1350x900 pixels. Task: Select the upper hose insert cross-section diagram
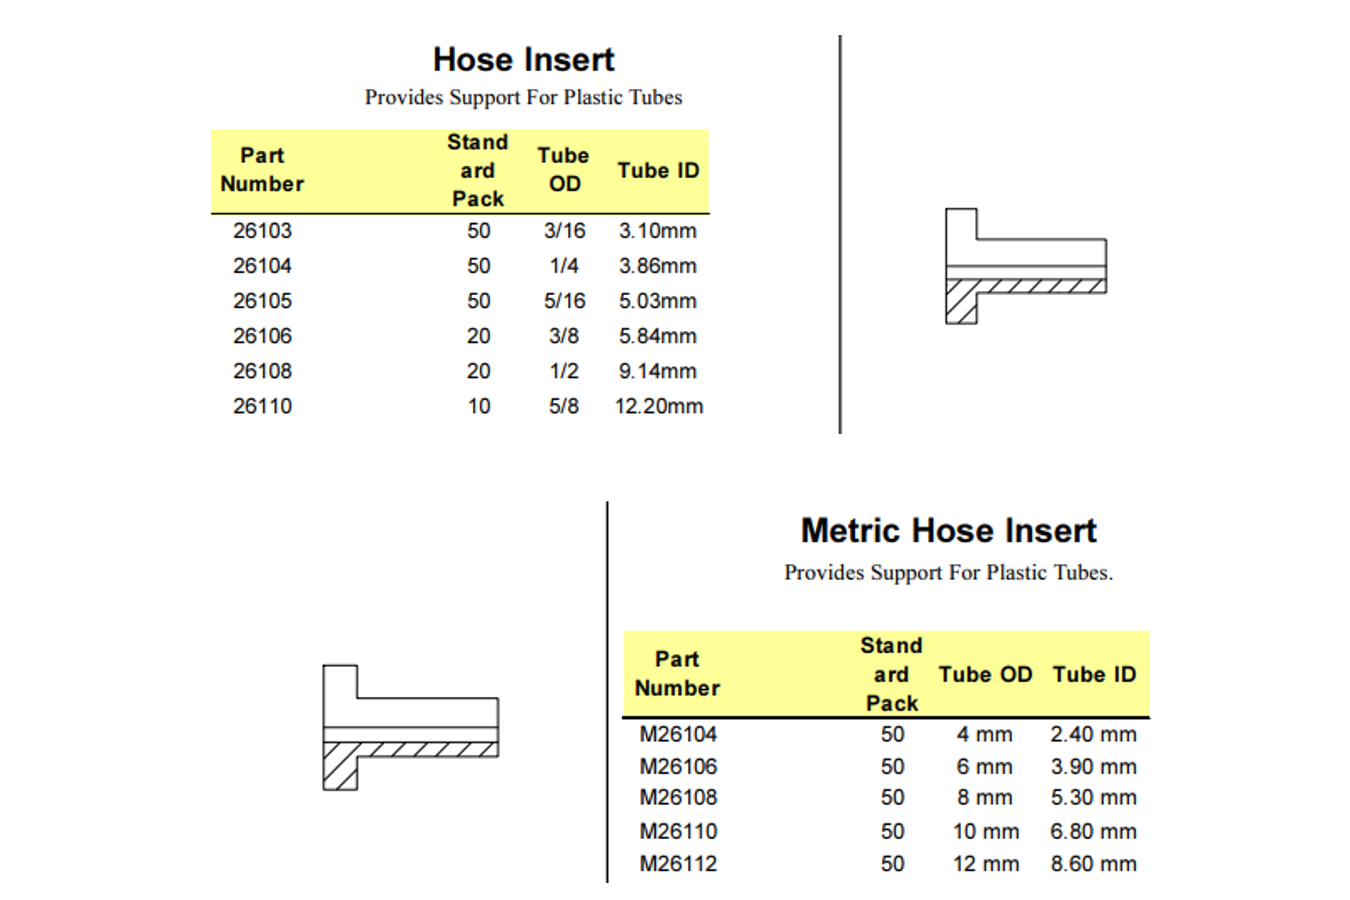[1026, 266]
